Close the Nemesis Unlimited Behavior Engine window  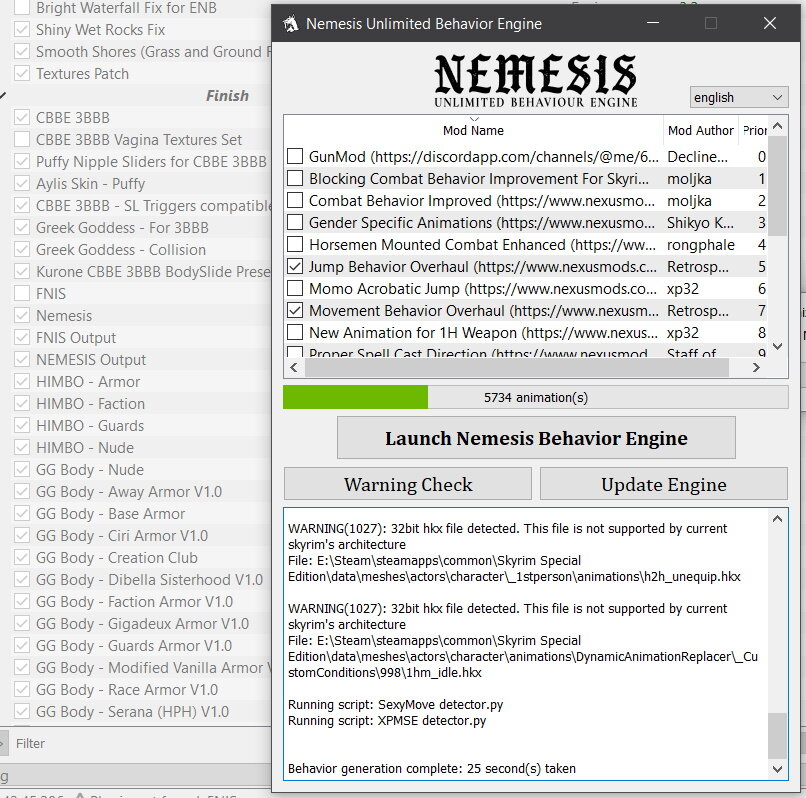770,23
